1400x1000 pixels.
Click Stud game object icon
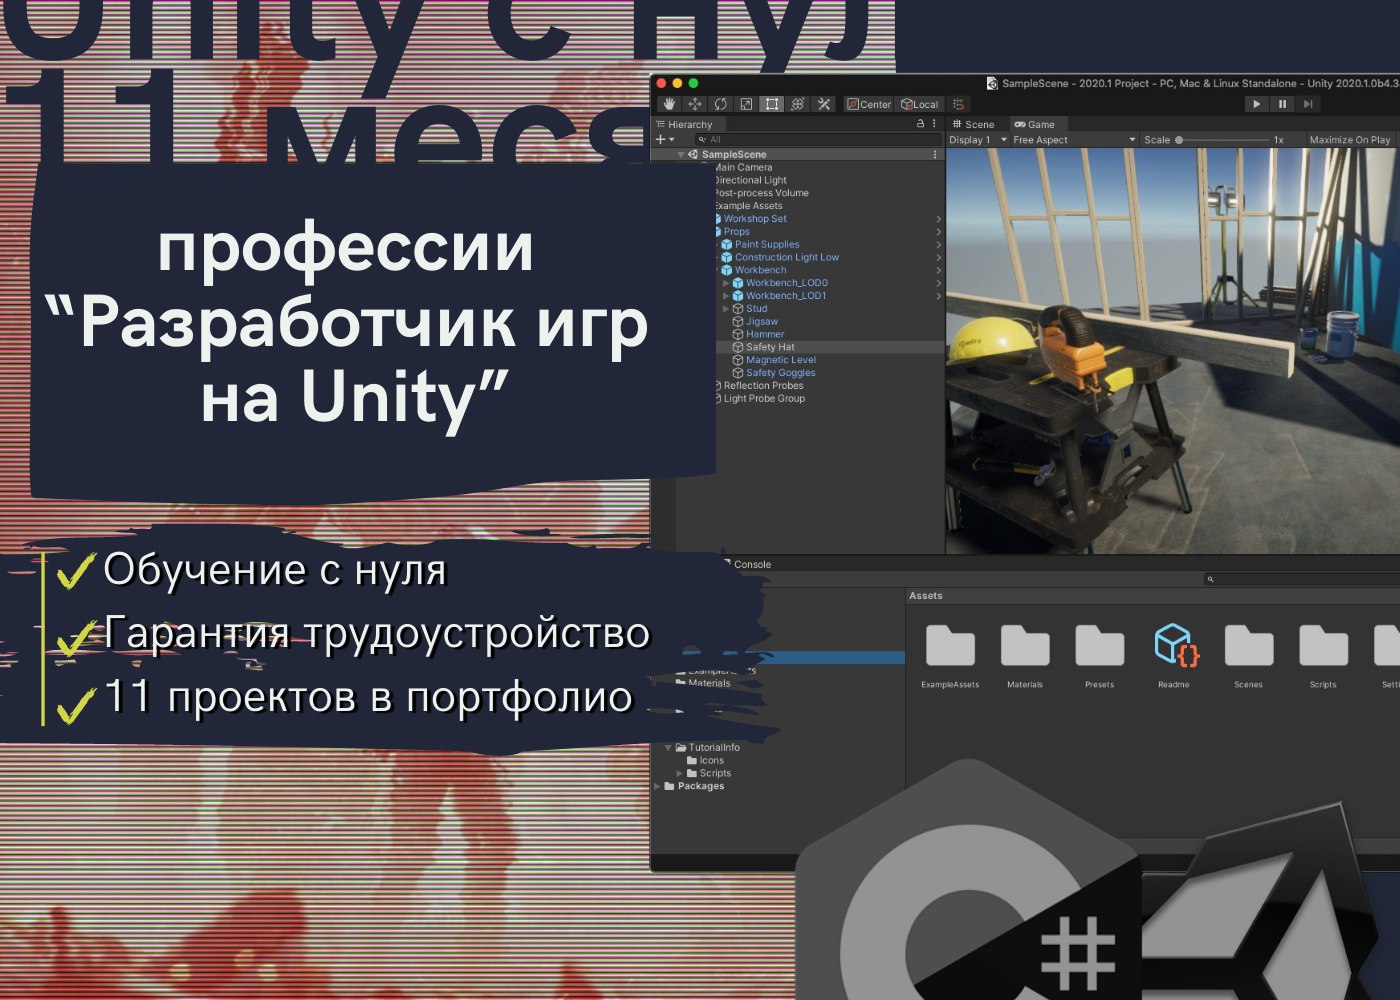738,309
